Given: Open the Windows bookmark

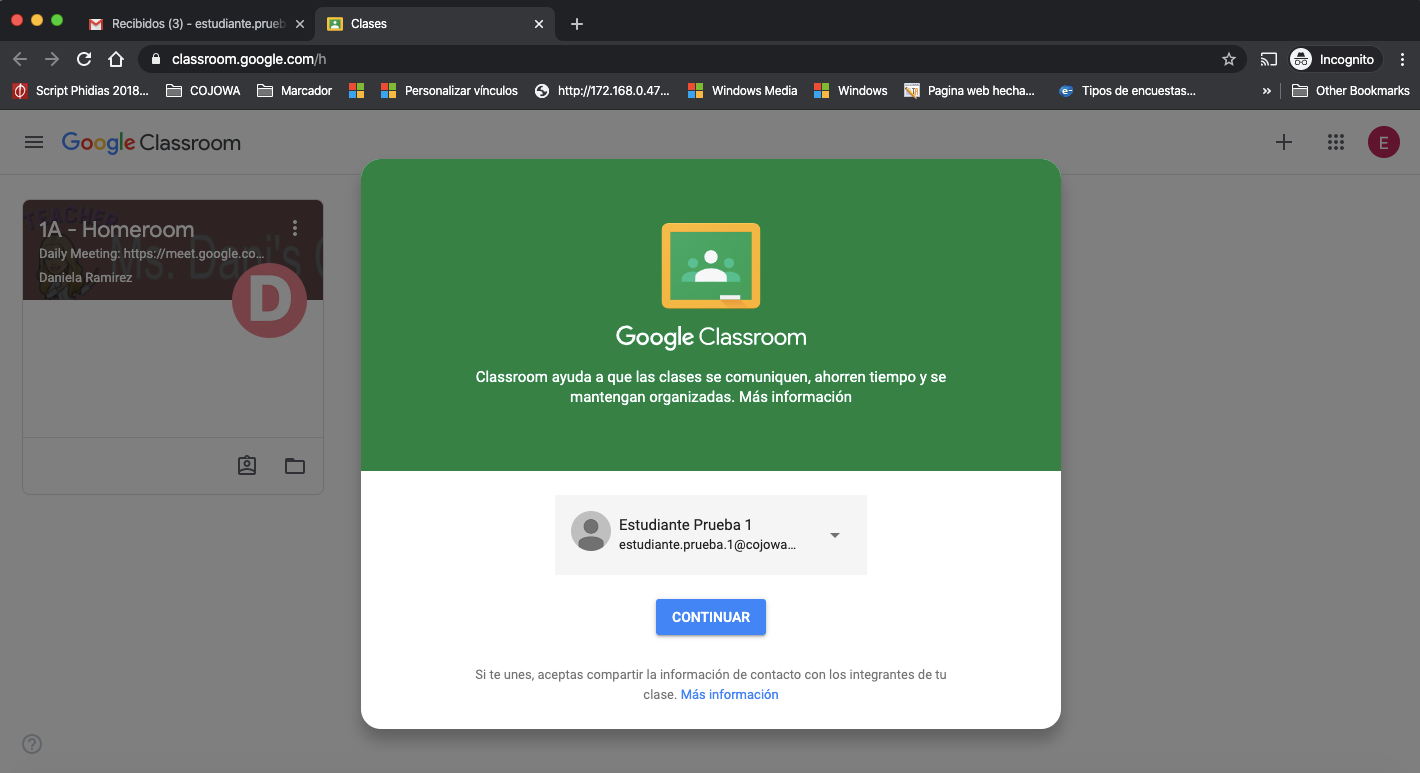Looking at the screenshot, I should coord(850,90).
